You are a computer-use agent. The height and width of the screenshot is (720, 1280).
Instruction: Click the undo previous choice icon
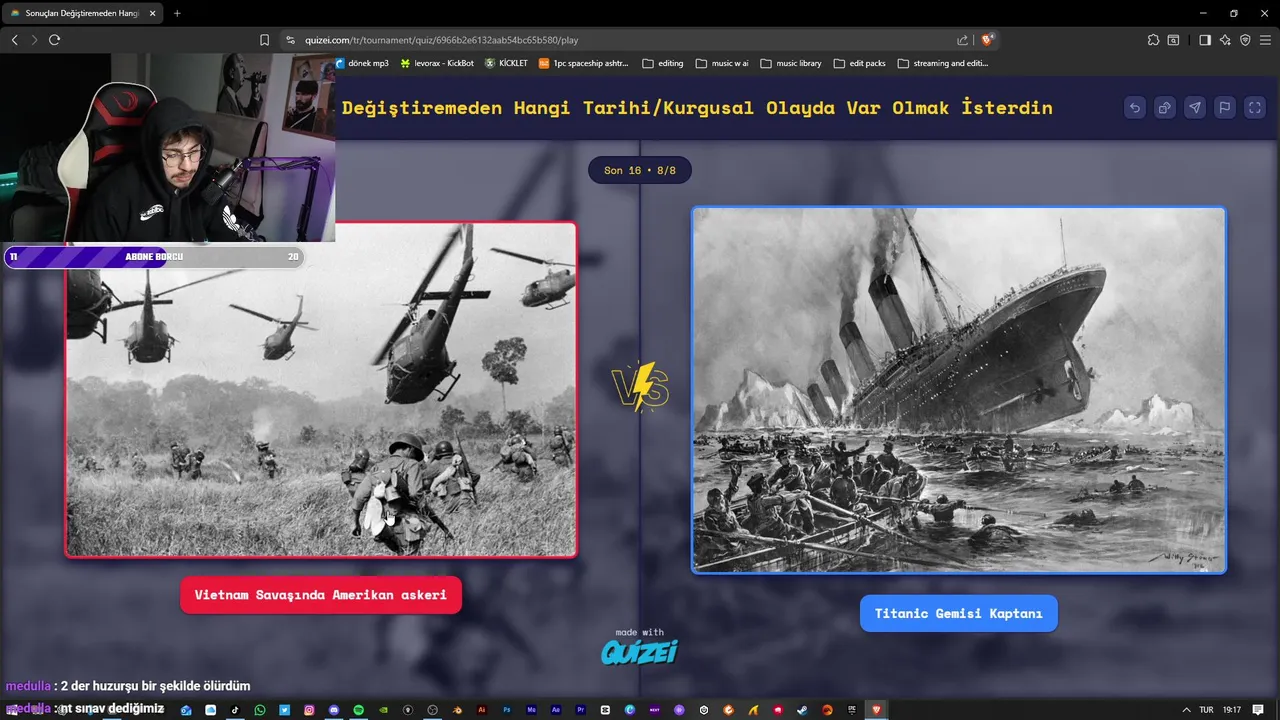pyautogui.click(x=1134, y=108)
